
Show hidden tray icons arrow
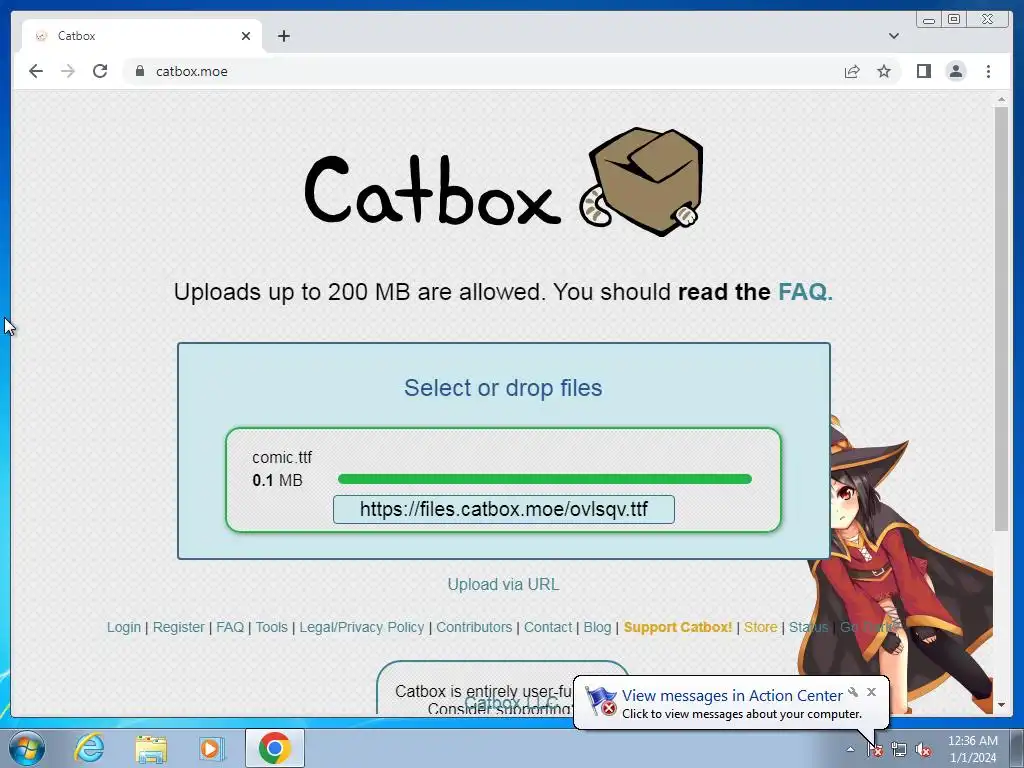tap(850, 750)
